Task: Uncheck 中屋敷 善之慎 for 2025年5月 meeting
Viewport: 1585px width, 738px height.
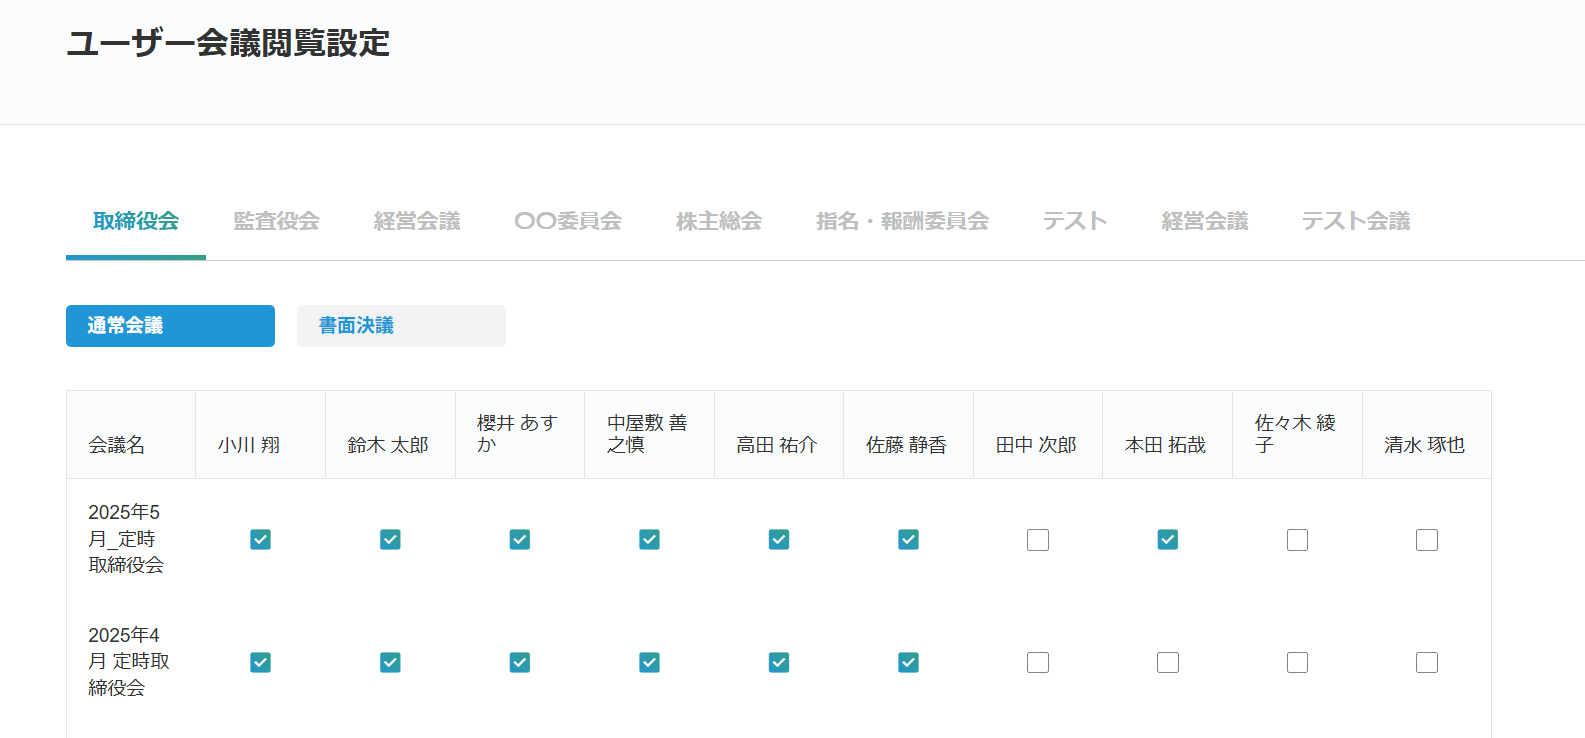Action: point(649,540)
